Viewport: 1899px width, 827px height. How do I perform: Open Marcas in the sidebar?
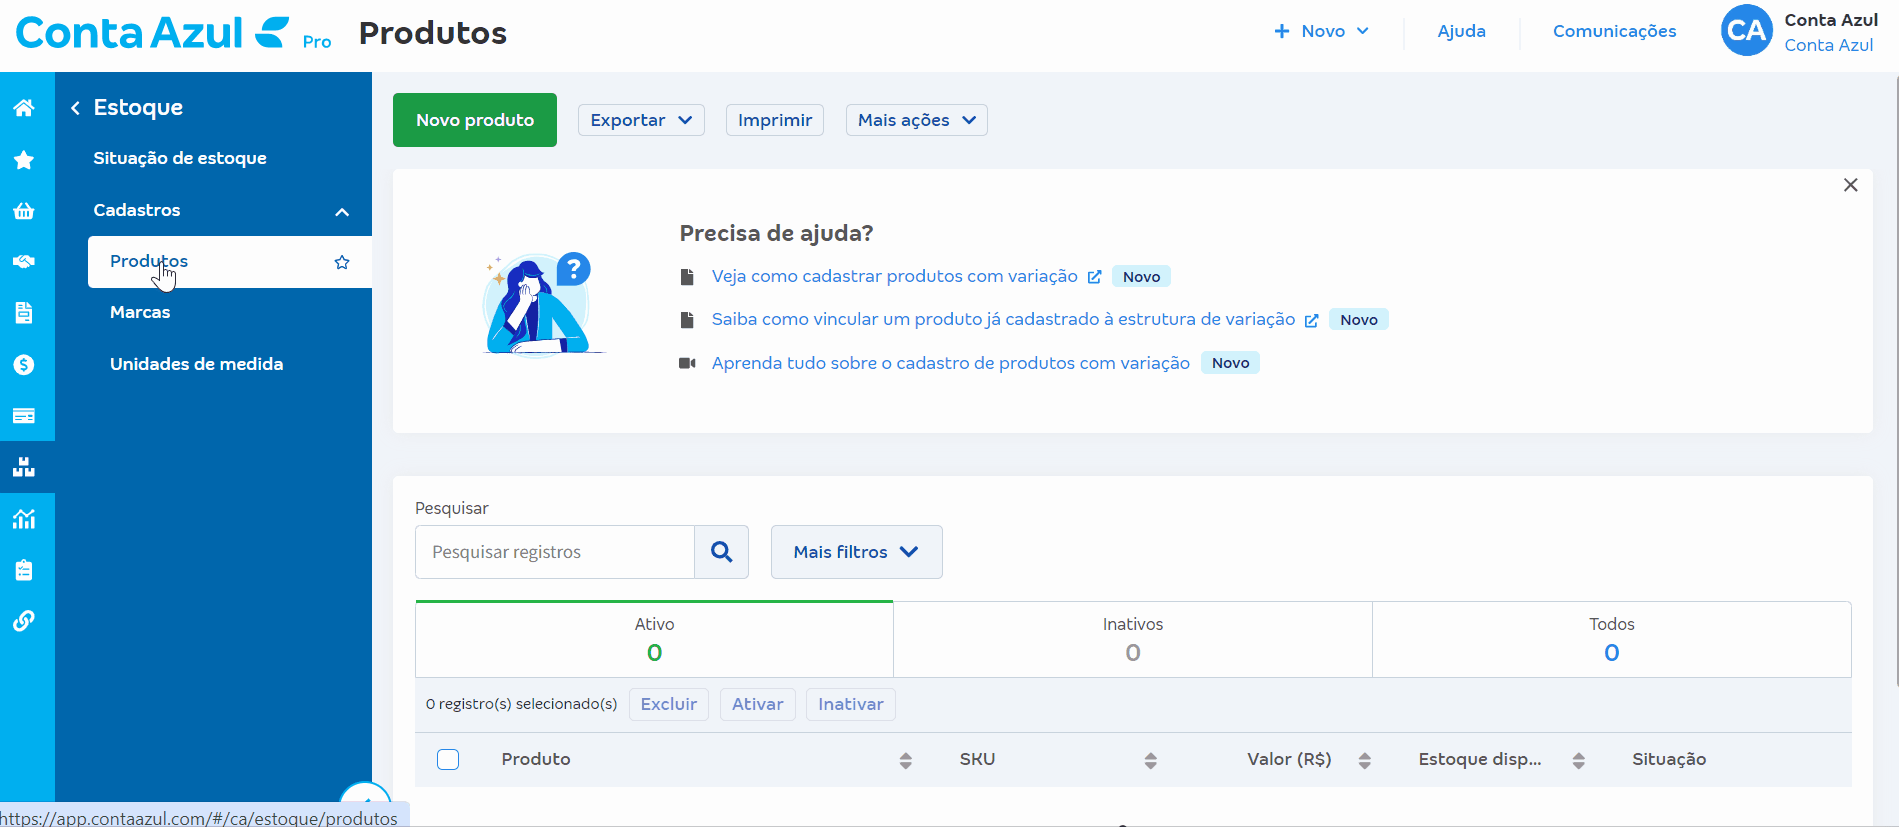point(140,312)
